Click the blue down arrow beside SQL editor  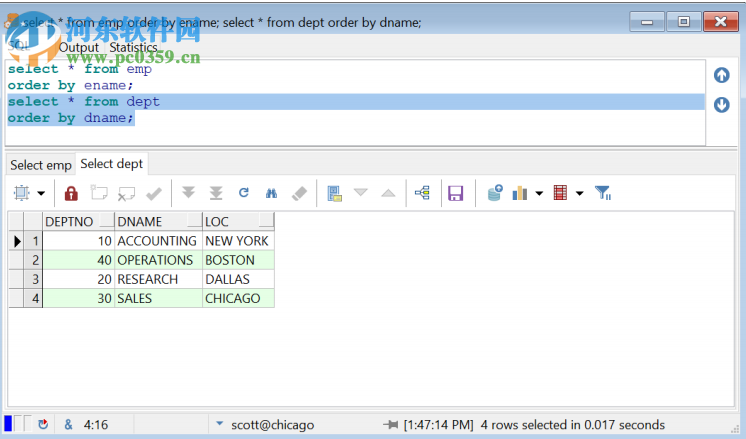pos(721,105)
